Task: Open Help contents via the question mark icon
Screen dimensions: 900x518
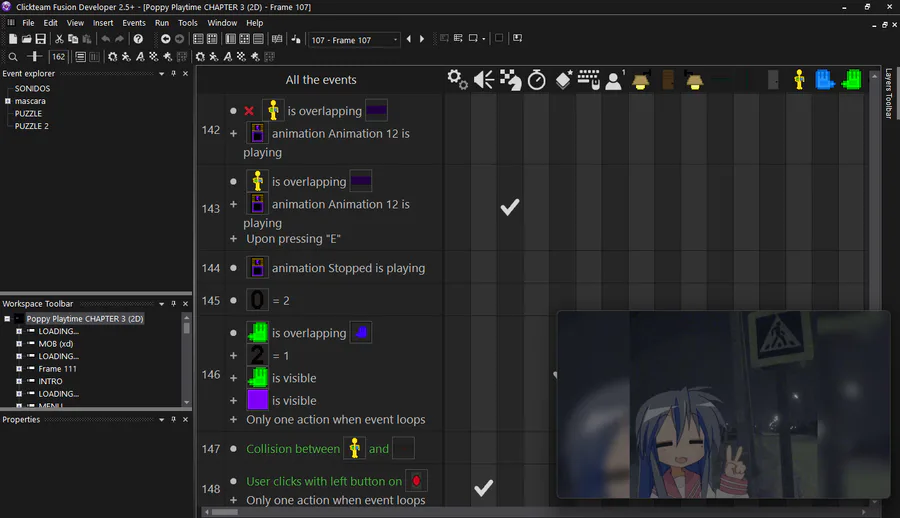Action: pos(138,39)
